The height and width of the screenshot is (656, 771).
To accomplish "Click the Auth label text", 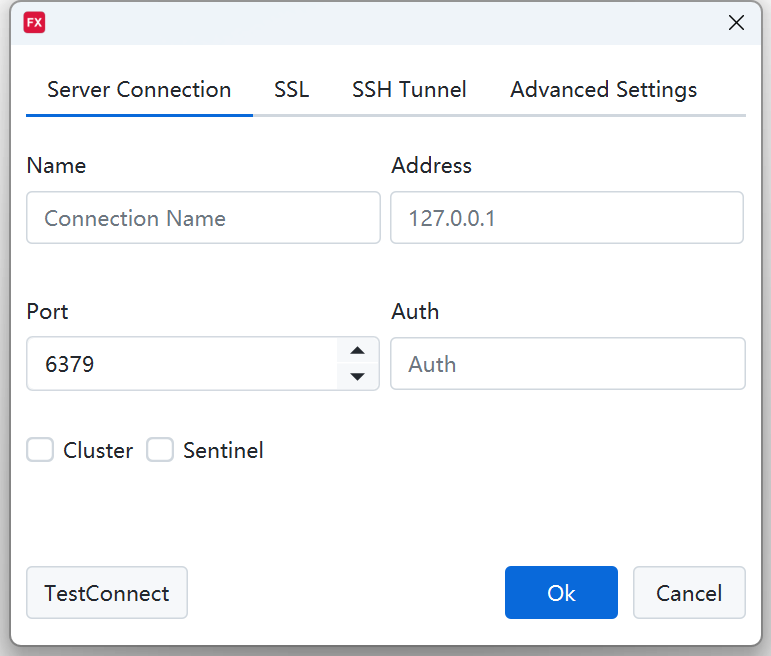I will [415, 312].
